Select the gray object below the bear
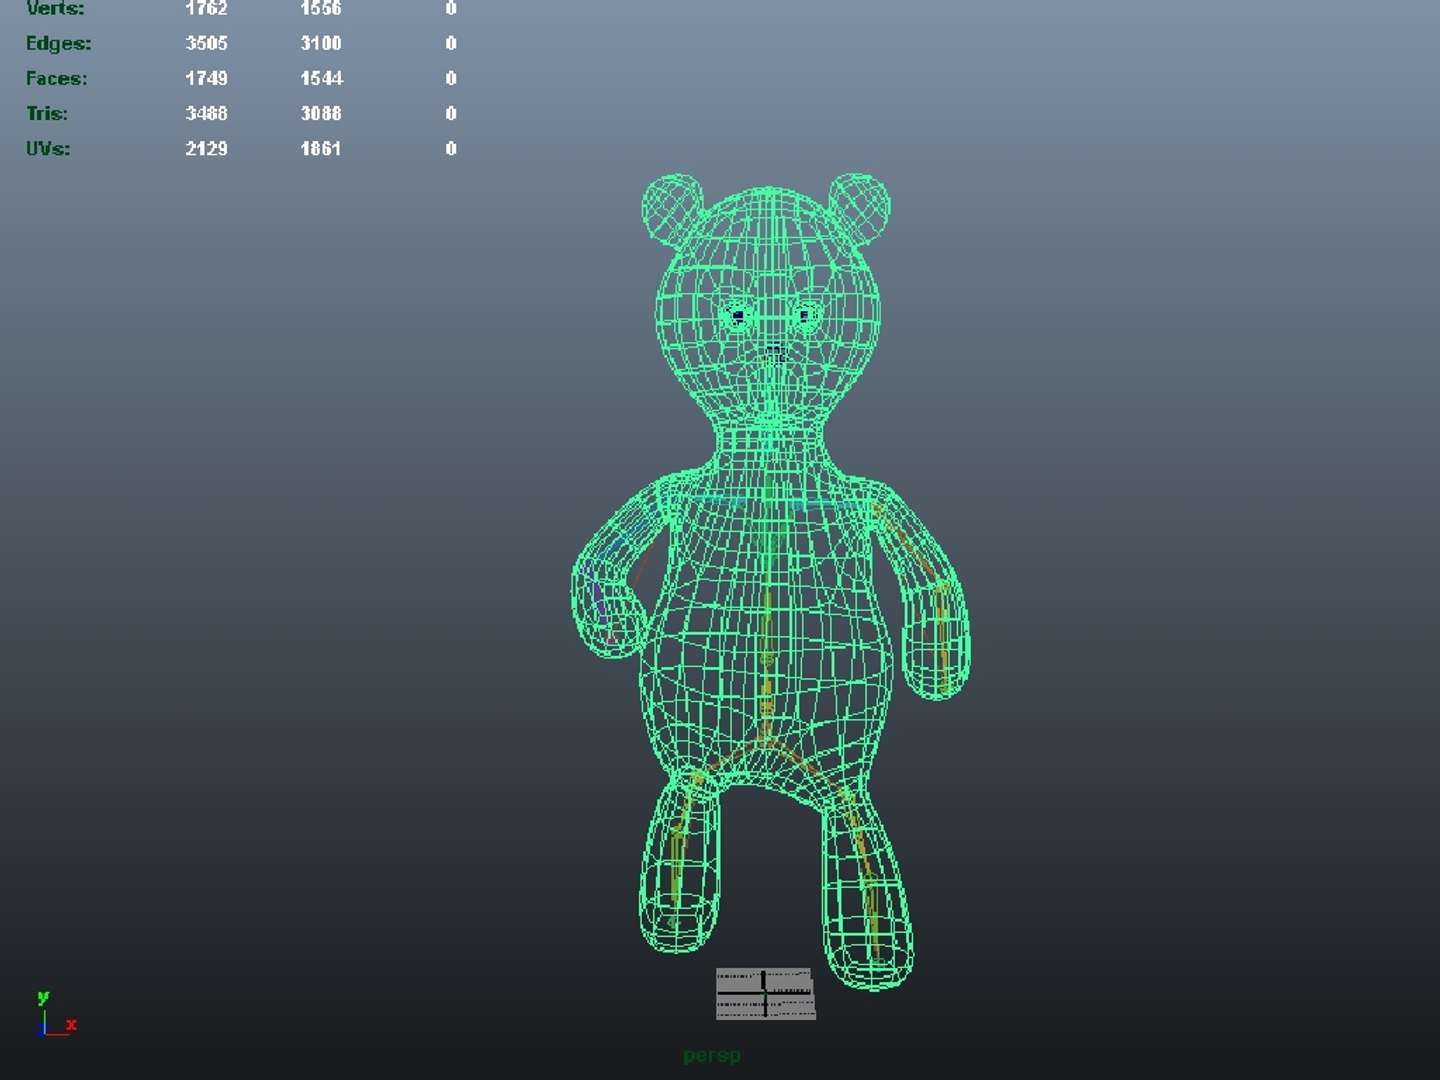1440x1080 pixels. [766, 993]
